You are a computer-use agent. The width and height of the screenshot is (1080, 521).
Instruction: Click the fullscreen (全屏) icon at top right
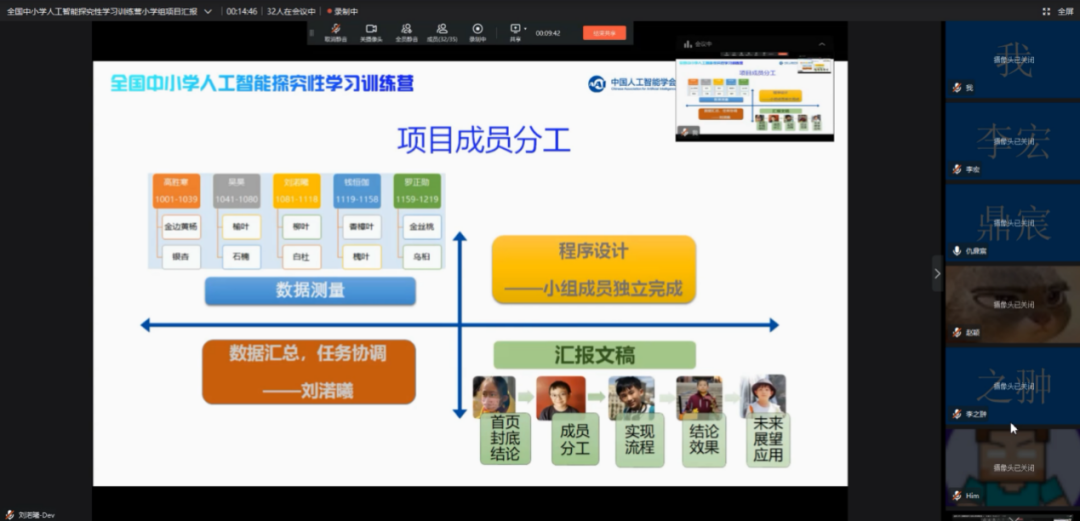(1059, 11)
